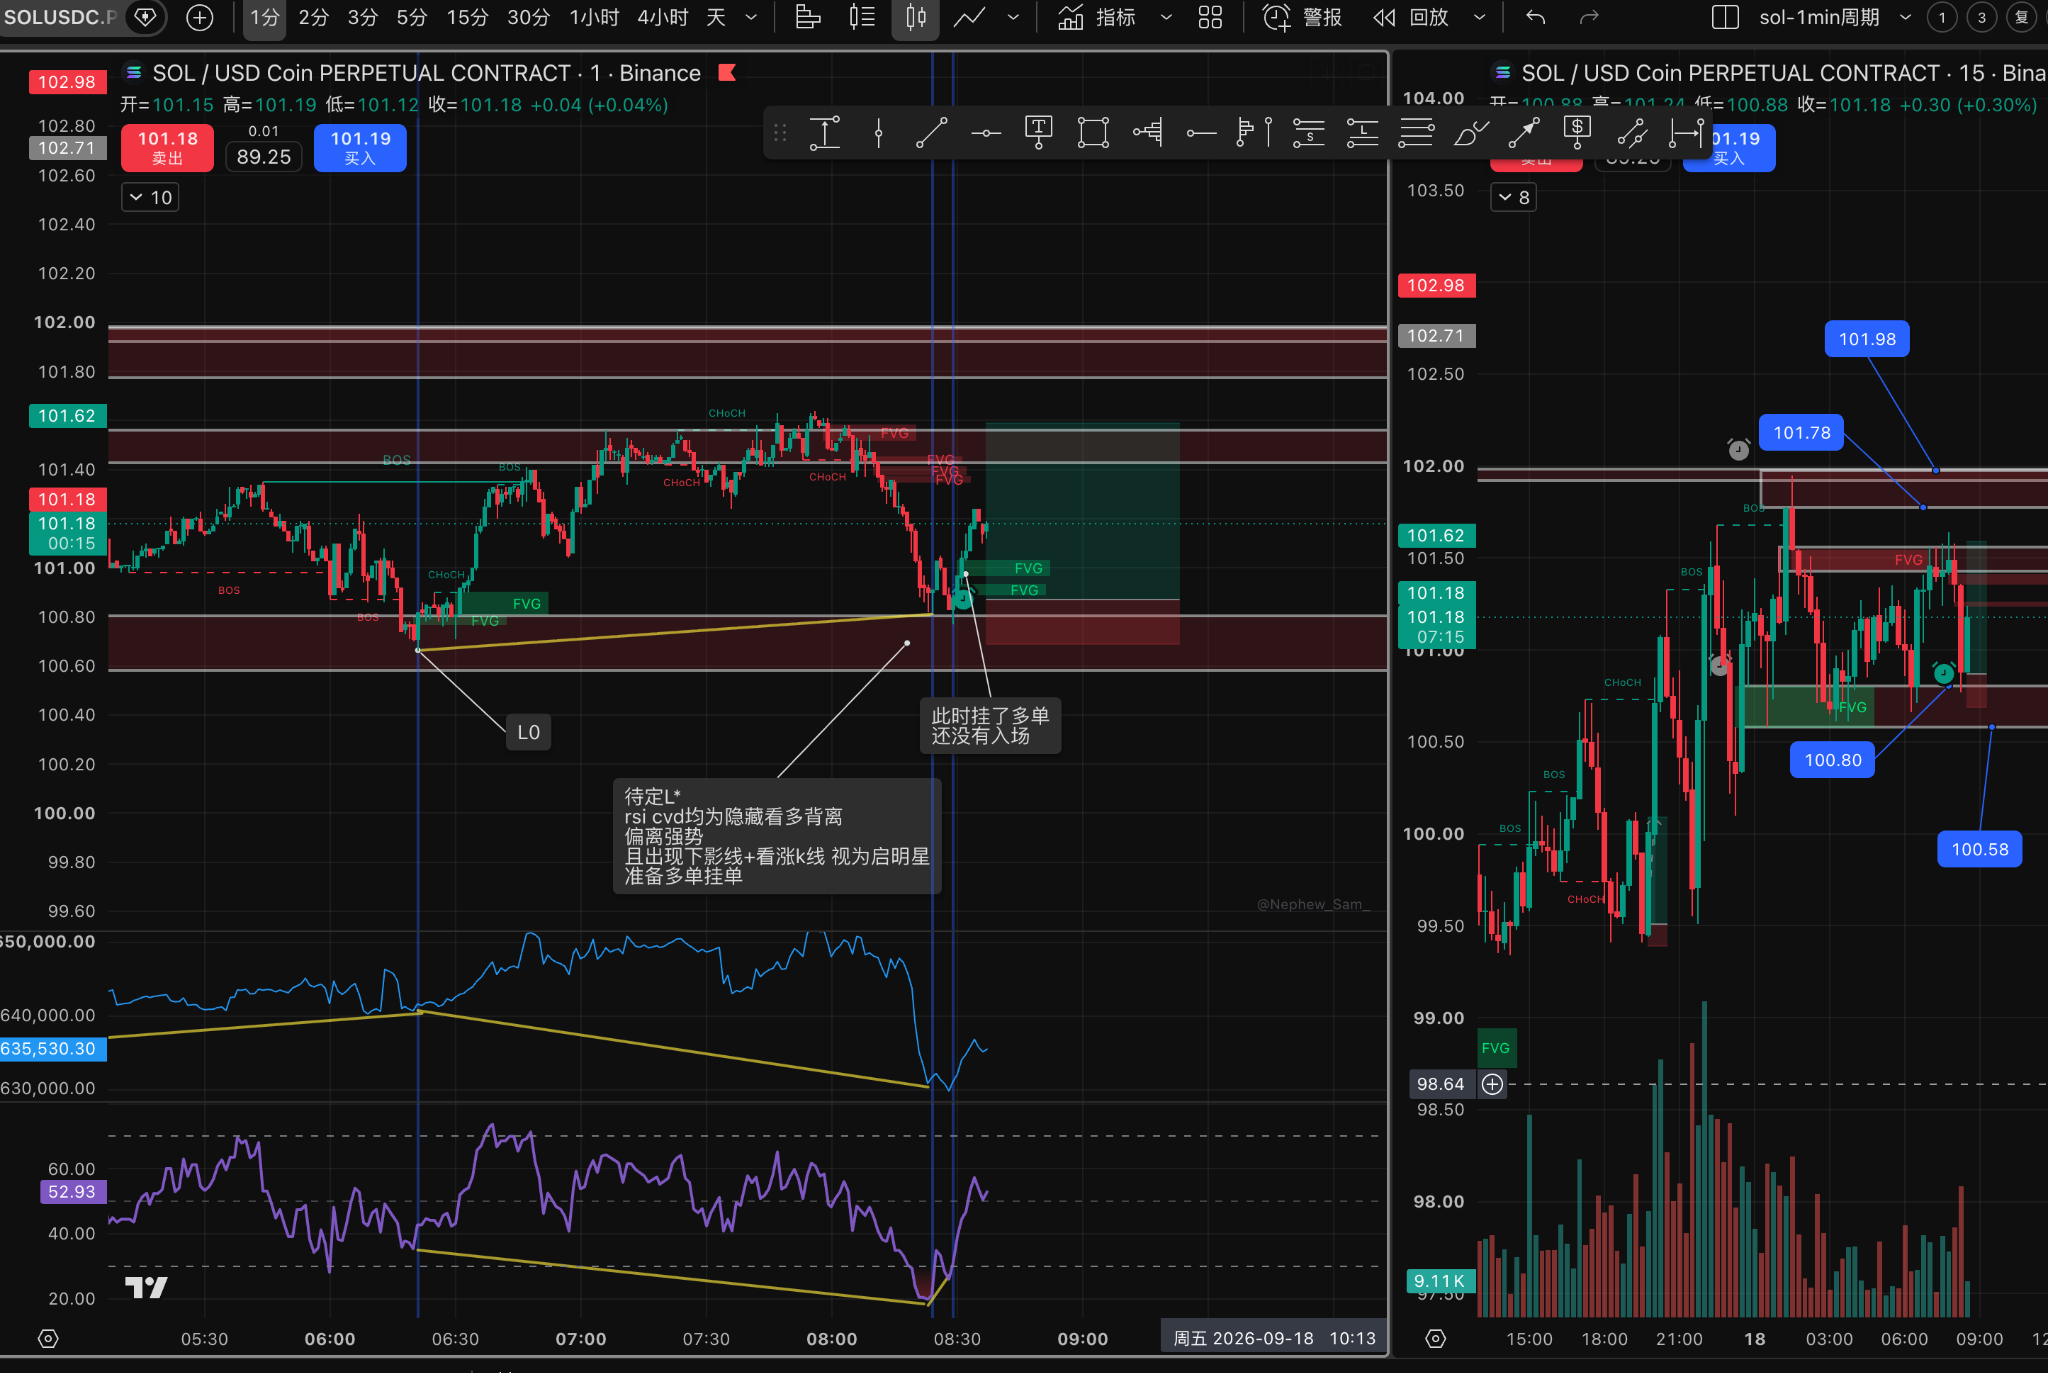Expand the chart type dropdown arrow
Image resolution: width=2048 pixels, height=1373 pixels.
coord(1013,17)
